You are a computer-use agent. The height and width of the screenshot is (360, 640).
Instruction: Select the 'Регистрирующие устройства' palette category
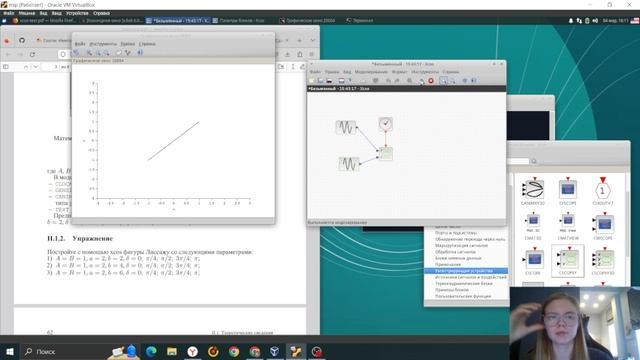(466, 271)
